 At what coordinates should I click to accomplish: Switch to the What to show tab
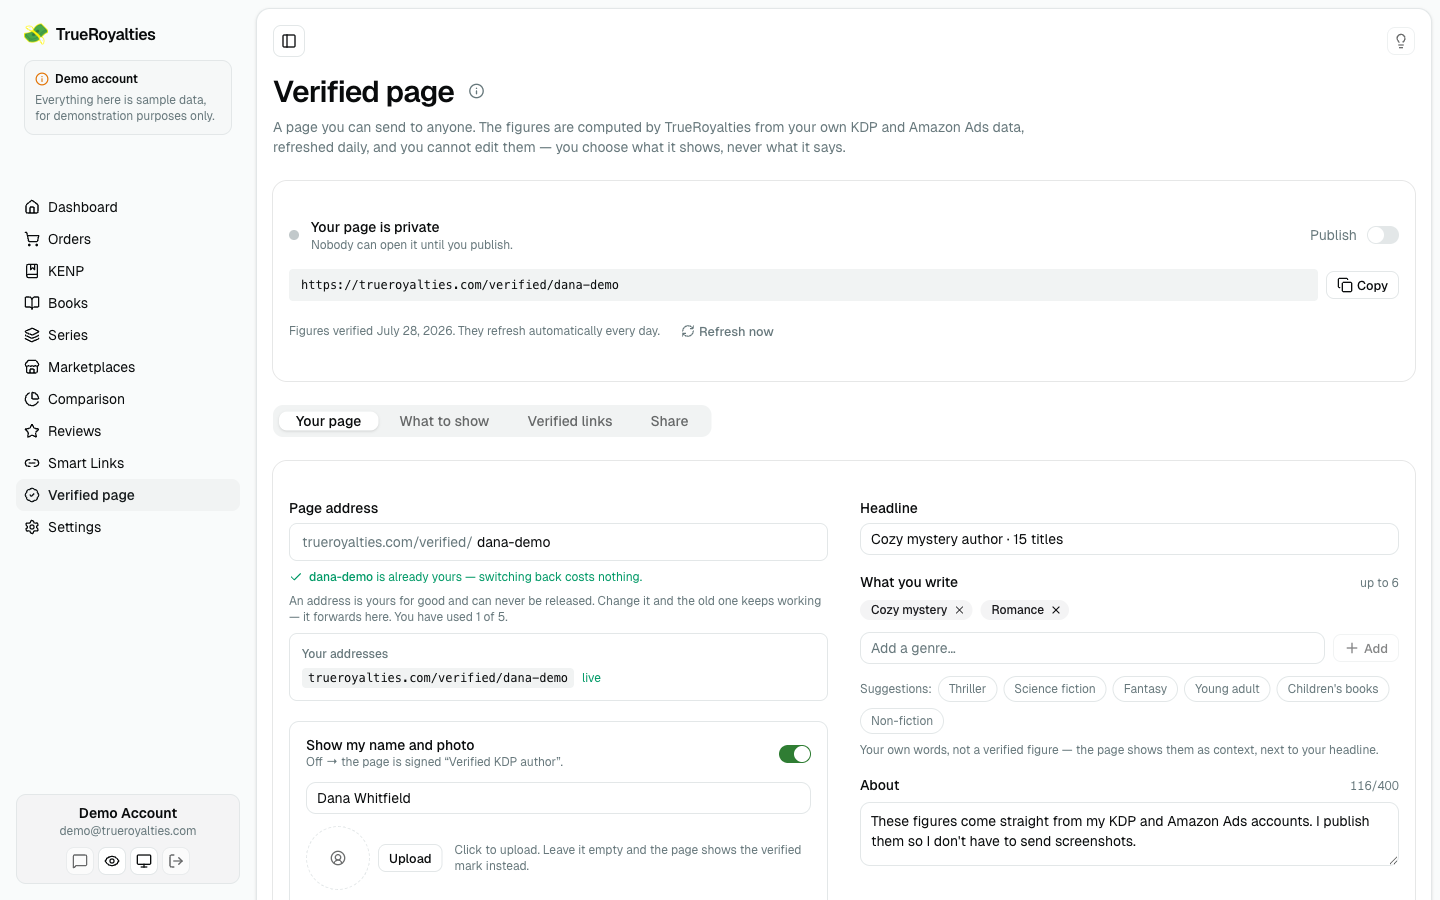coord(444,421)
